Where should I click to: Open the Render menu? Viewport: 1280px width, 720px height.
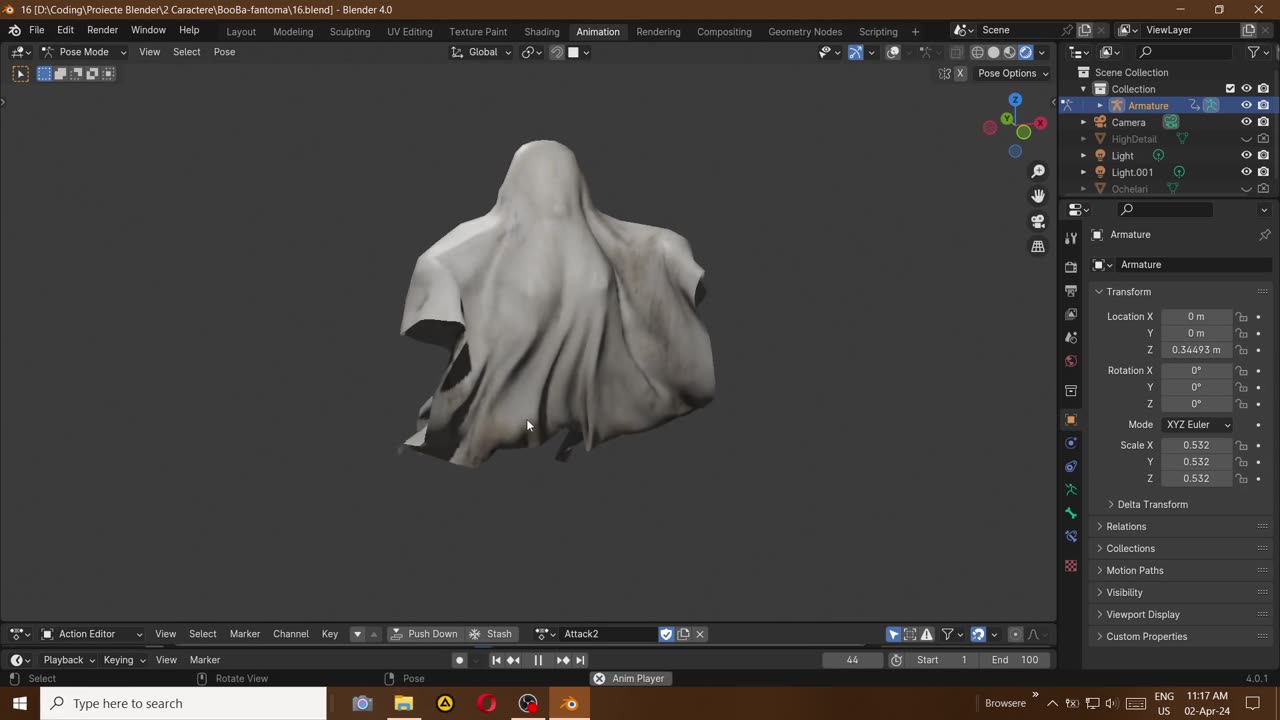102,30
